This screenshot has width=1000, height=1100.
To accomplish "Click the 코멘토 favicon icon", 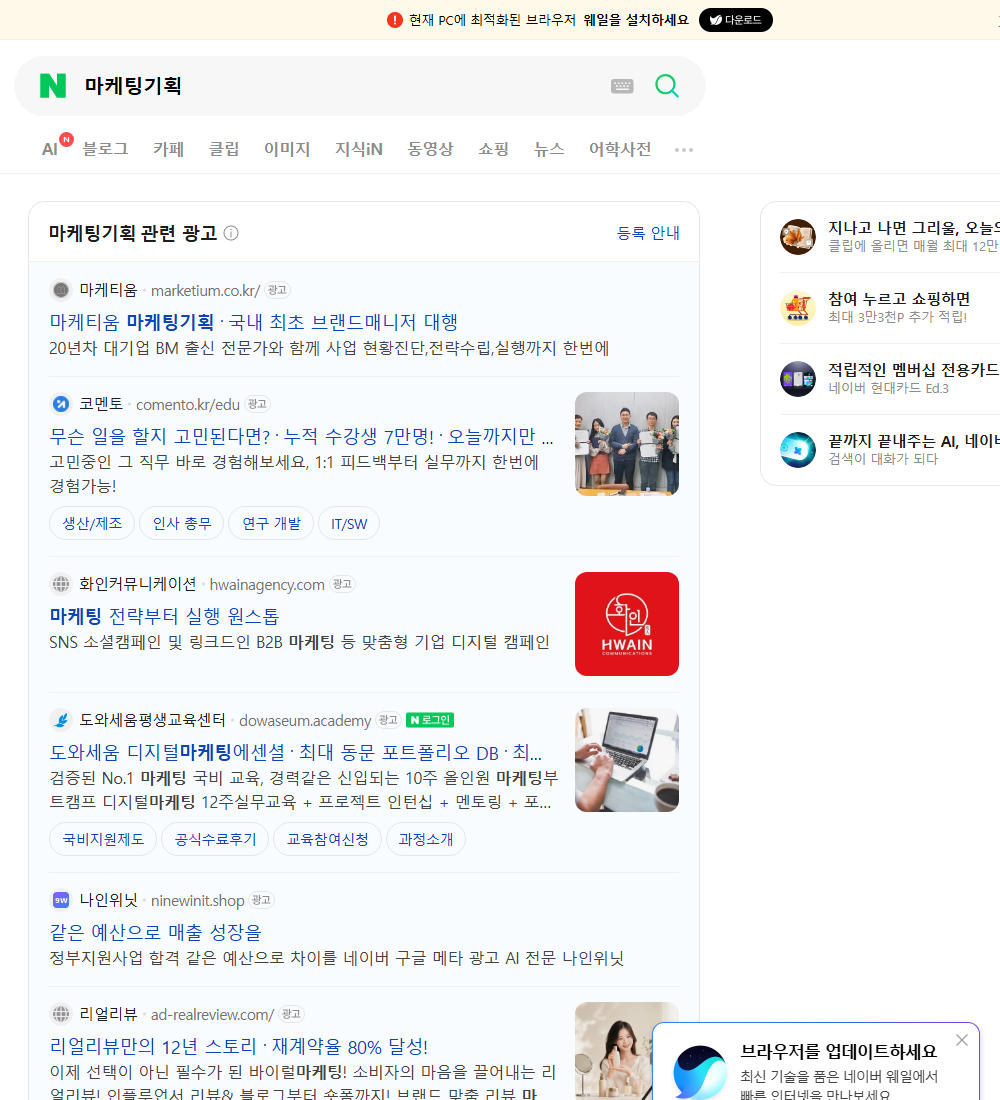I will click(x=61, y=404).
